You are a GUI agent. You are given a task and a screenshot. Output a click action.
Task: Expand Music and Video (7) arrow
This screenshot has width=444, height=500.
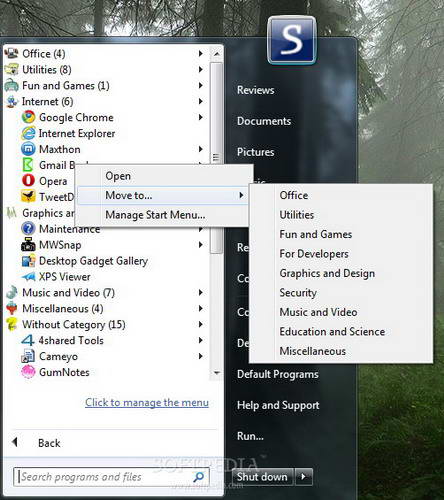pyautogui.click(x=201, y=292)
